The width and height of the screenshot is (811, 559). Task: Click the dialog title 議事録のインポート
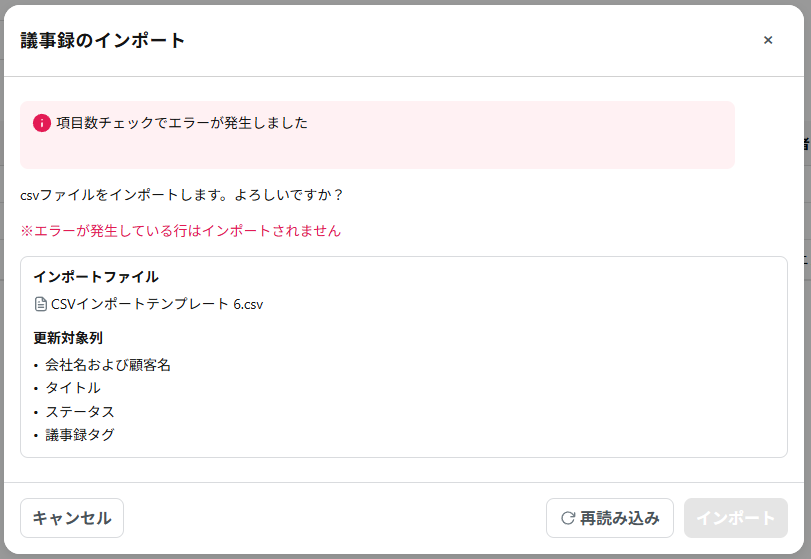[x=103, y=40]
